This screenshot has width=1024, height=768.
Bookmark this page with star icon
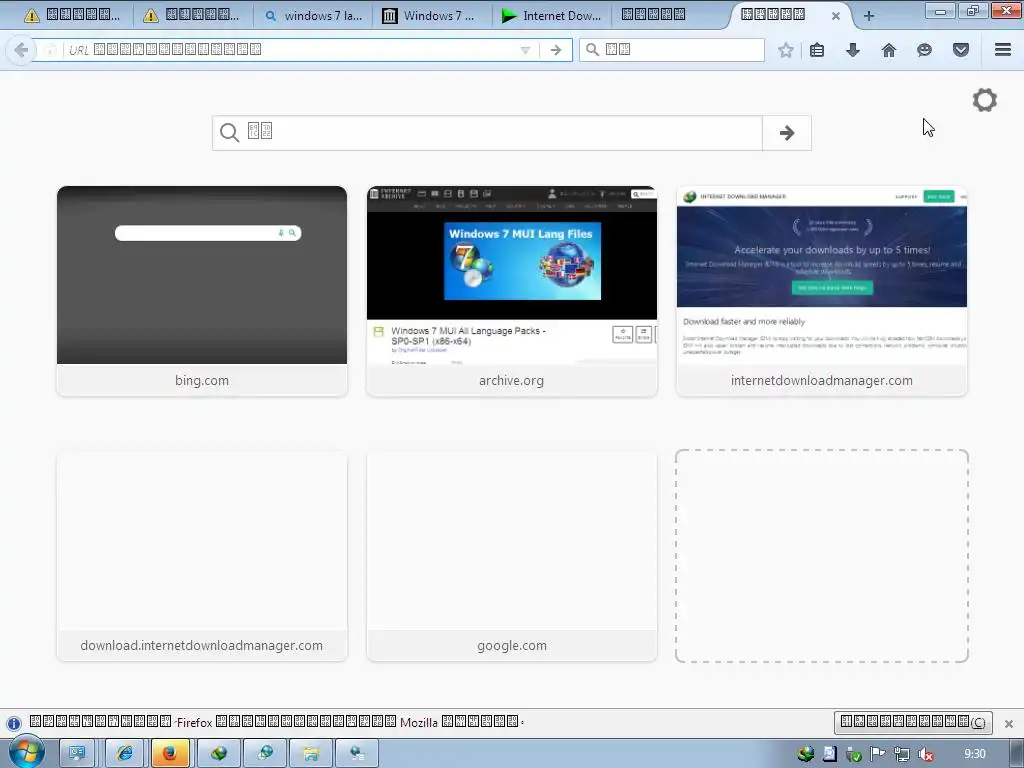coord(786,50)
